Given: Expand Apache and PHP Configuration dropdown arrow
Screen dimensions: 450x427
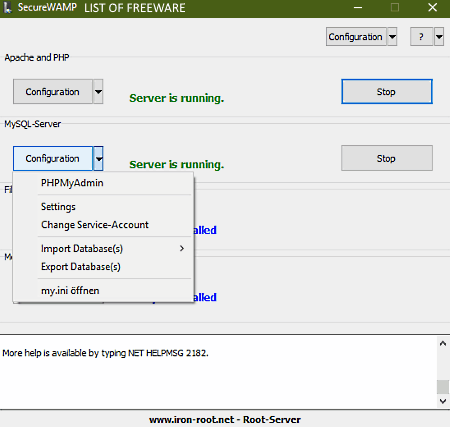Looking at the screenshot, I should [98, 92].
